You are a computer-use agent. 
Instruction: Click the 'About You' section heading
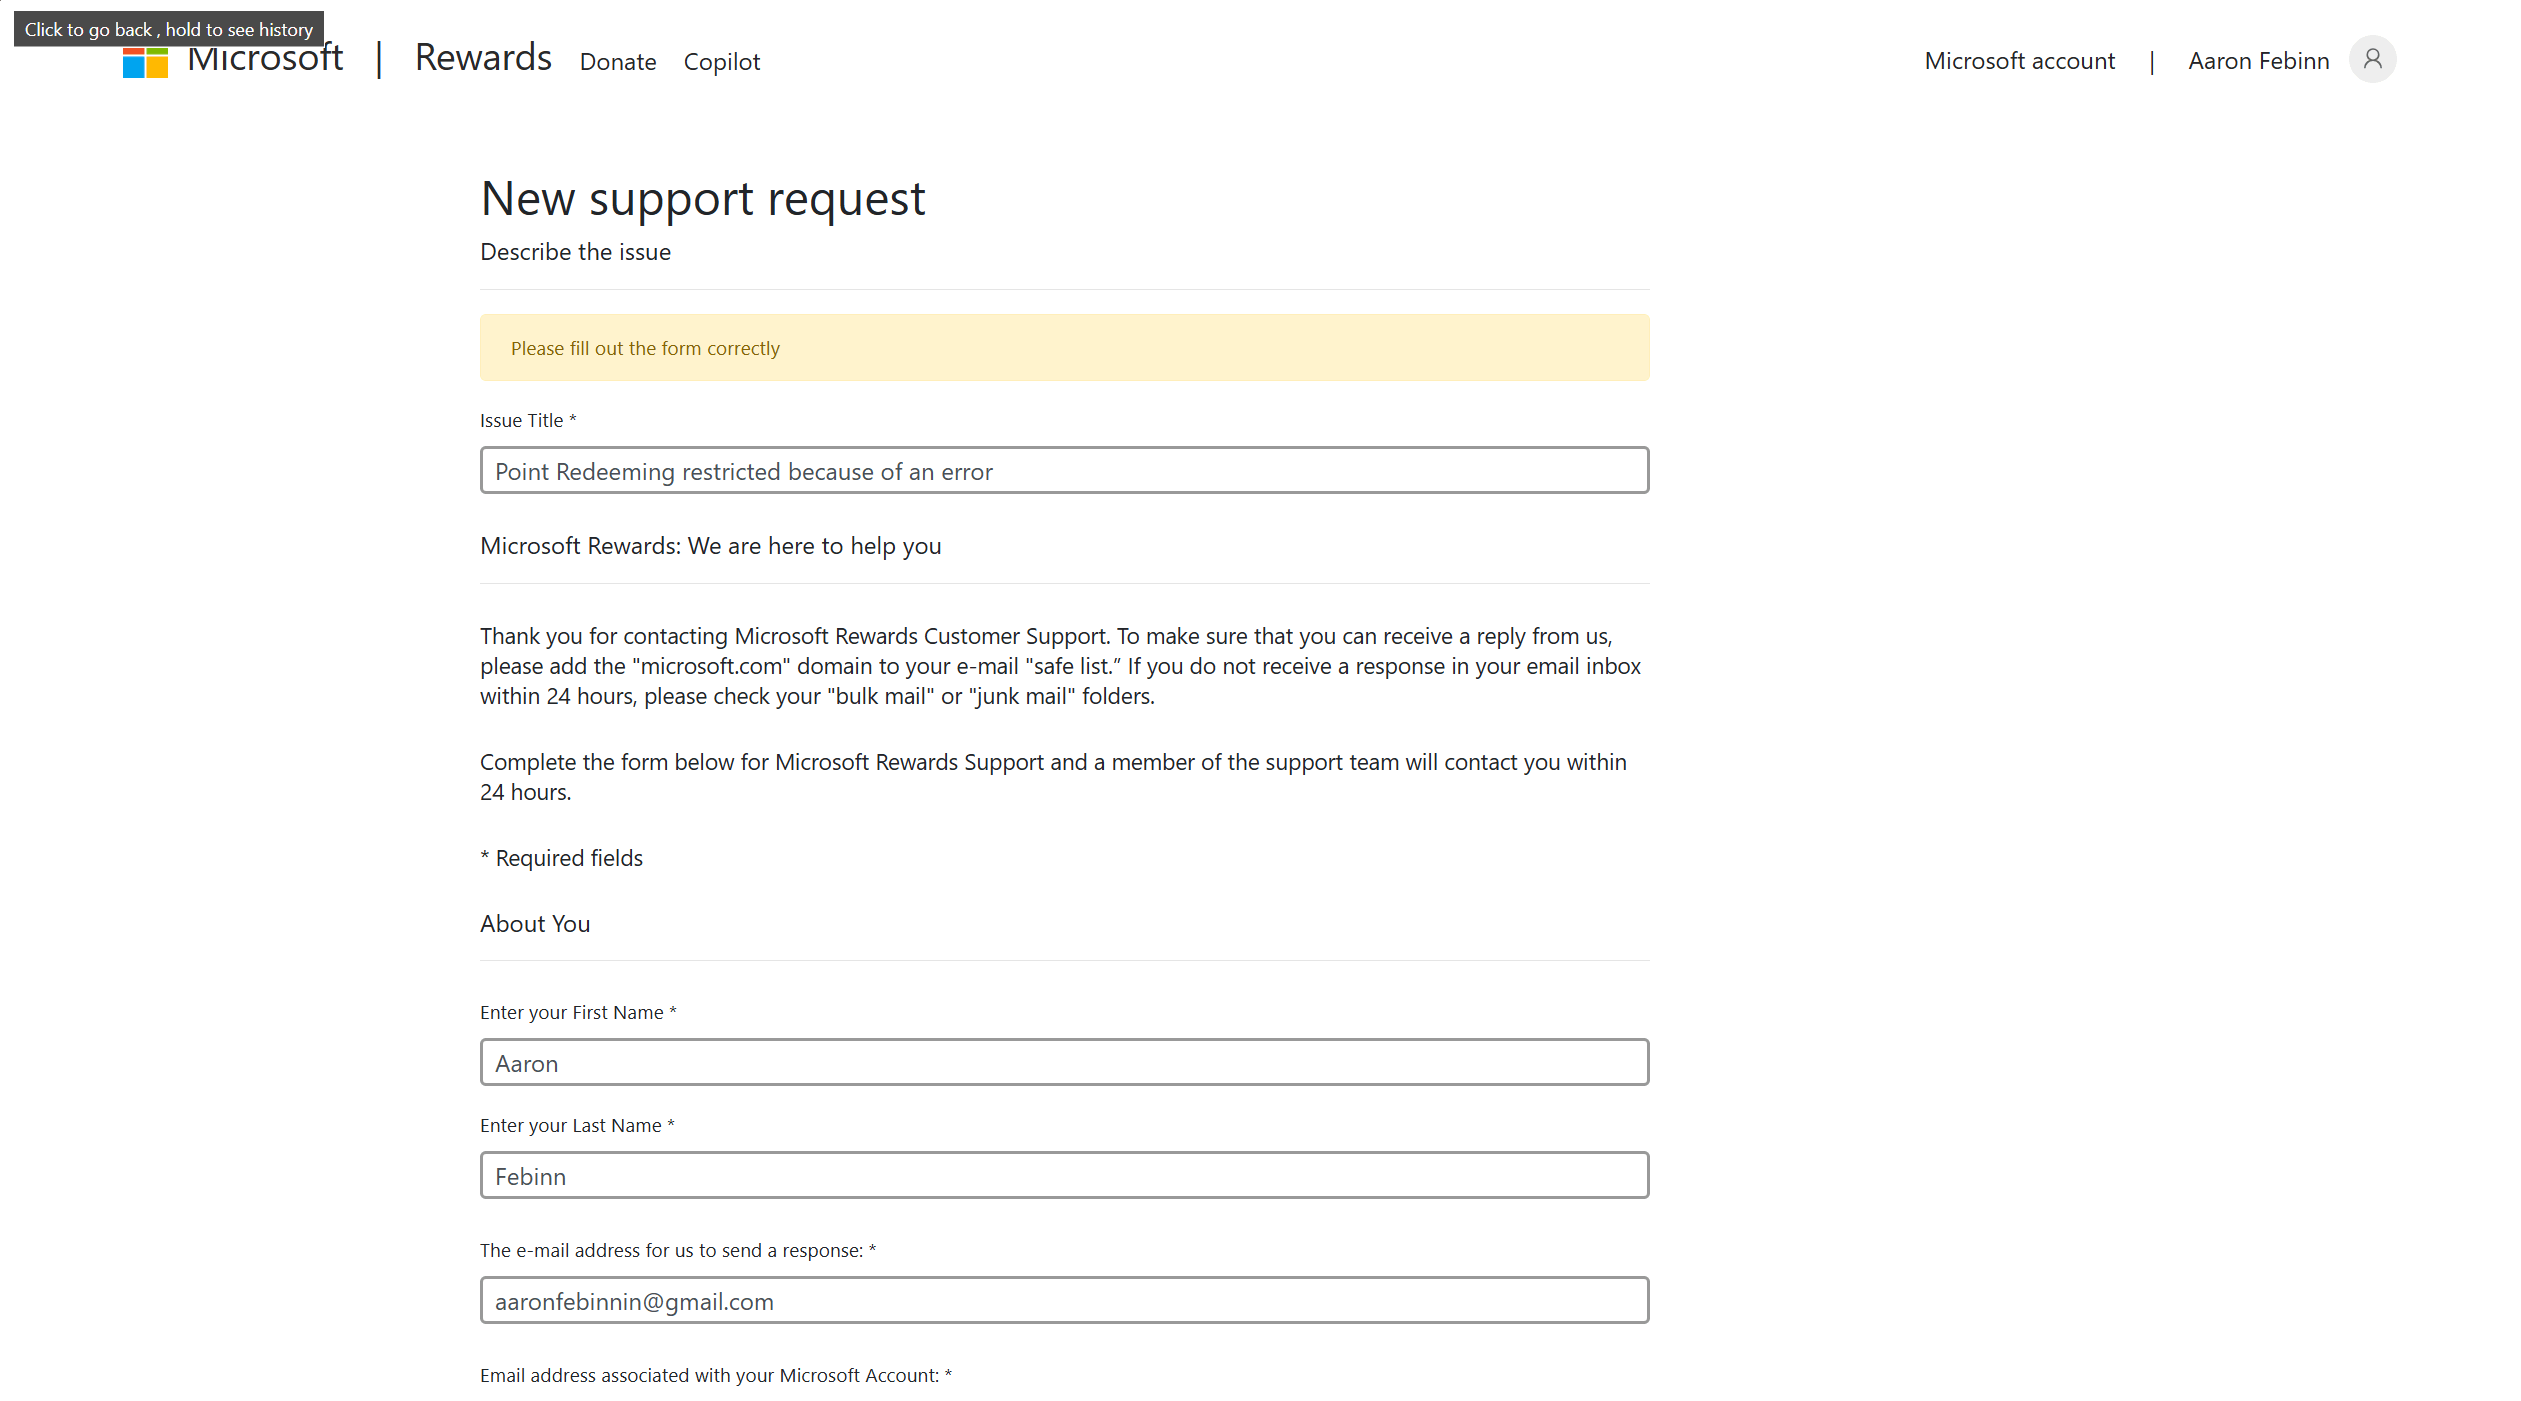coord(535,924)
